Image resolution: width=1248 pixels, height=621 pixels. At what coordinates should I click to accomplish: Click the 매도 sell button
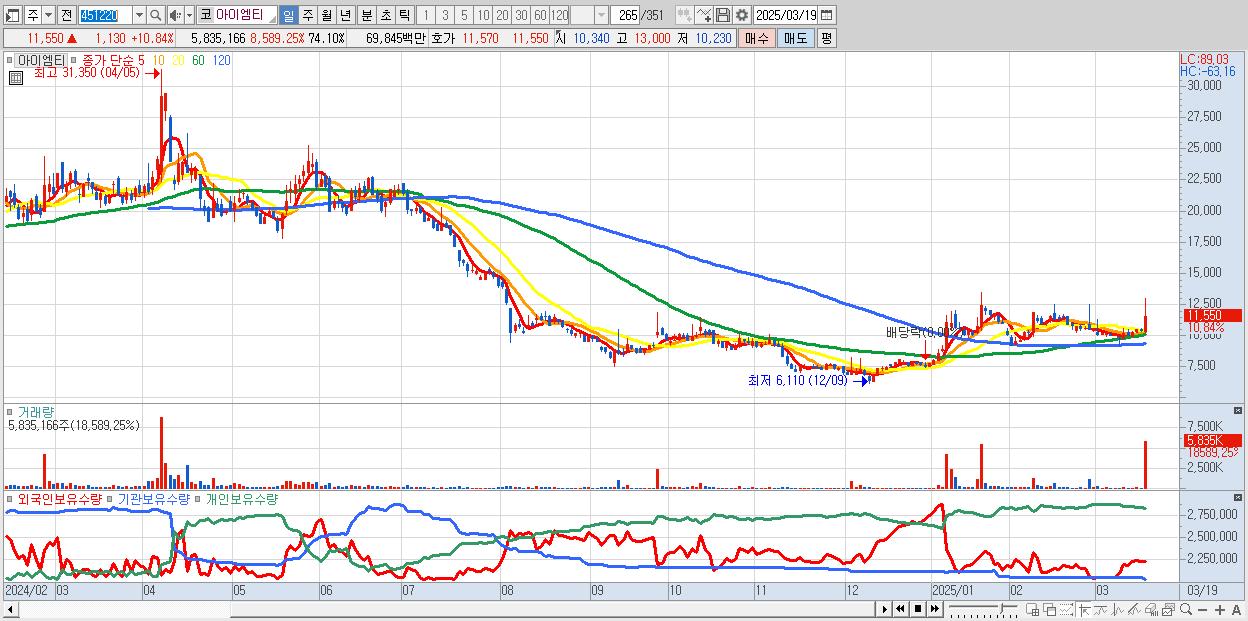(795, 38)
